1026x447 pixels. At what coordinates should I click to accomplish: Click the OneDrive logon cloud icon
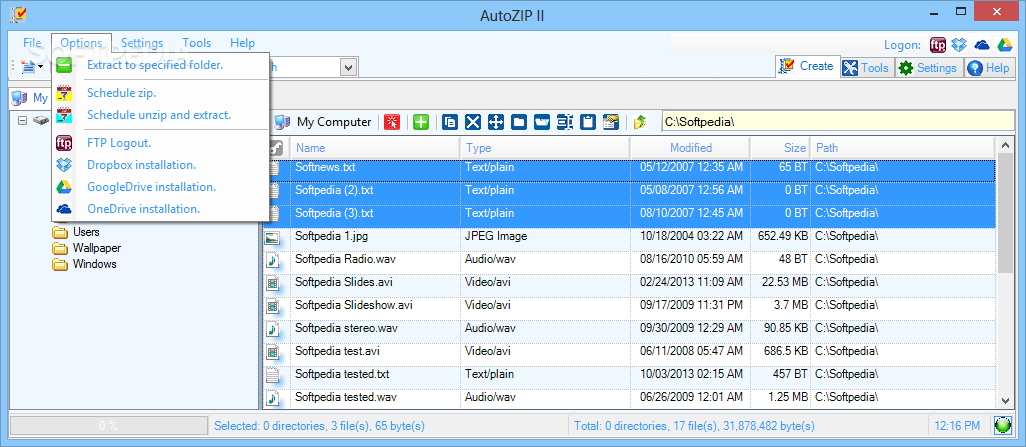982,45
